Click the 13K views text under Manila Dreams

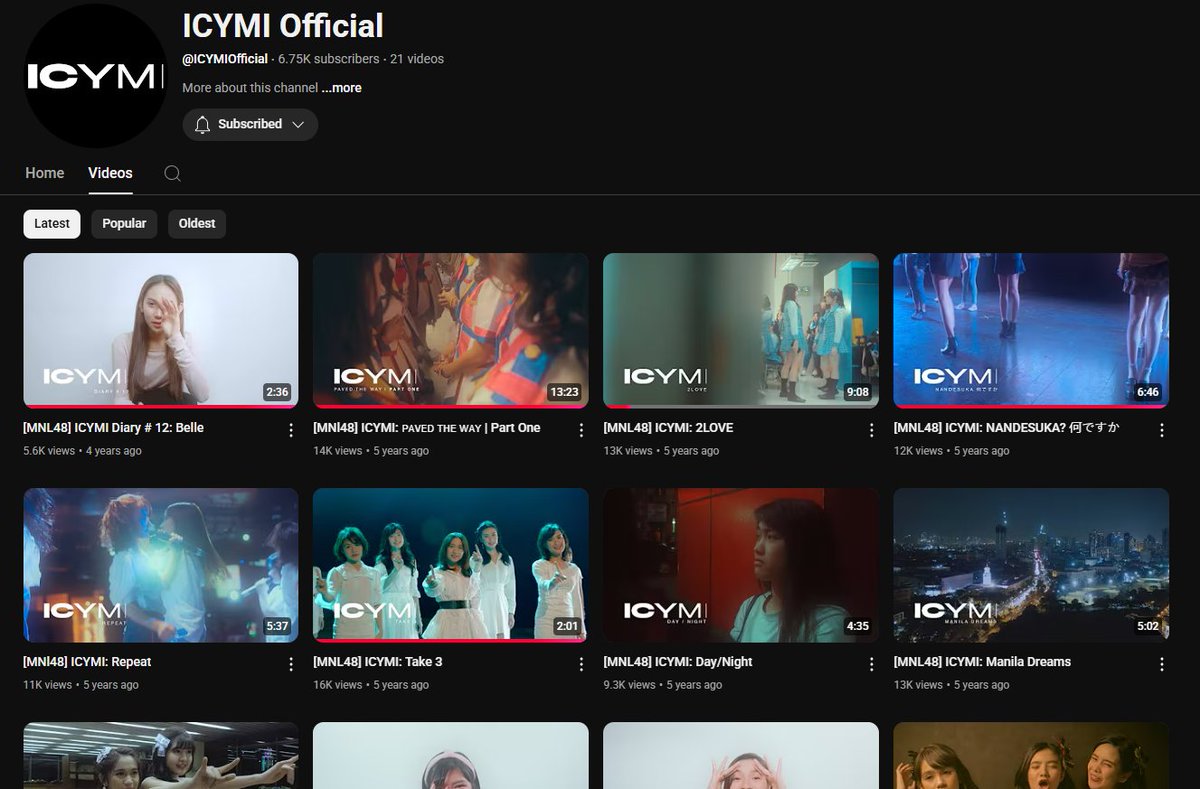[918, 685]
